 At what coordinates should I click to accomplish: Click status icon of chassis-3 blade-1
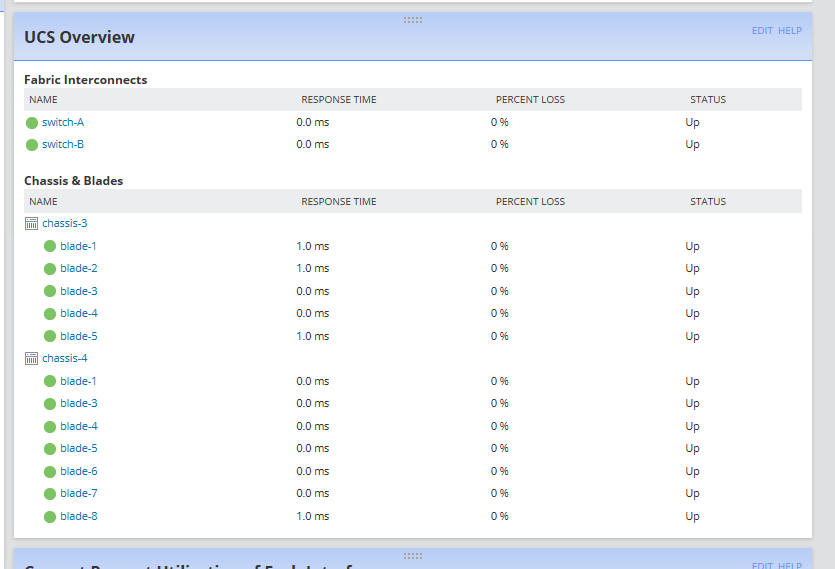50,246
